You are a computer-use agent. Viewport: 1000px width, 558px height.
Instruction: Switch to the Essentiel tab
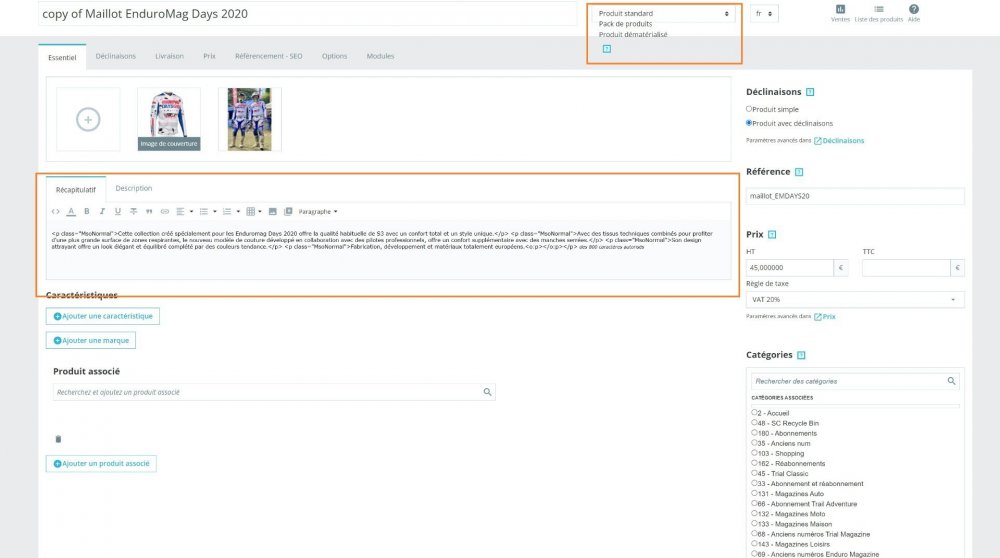(62, 57)
